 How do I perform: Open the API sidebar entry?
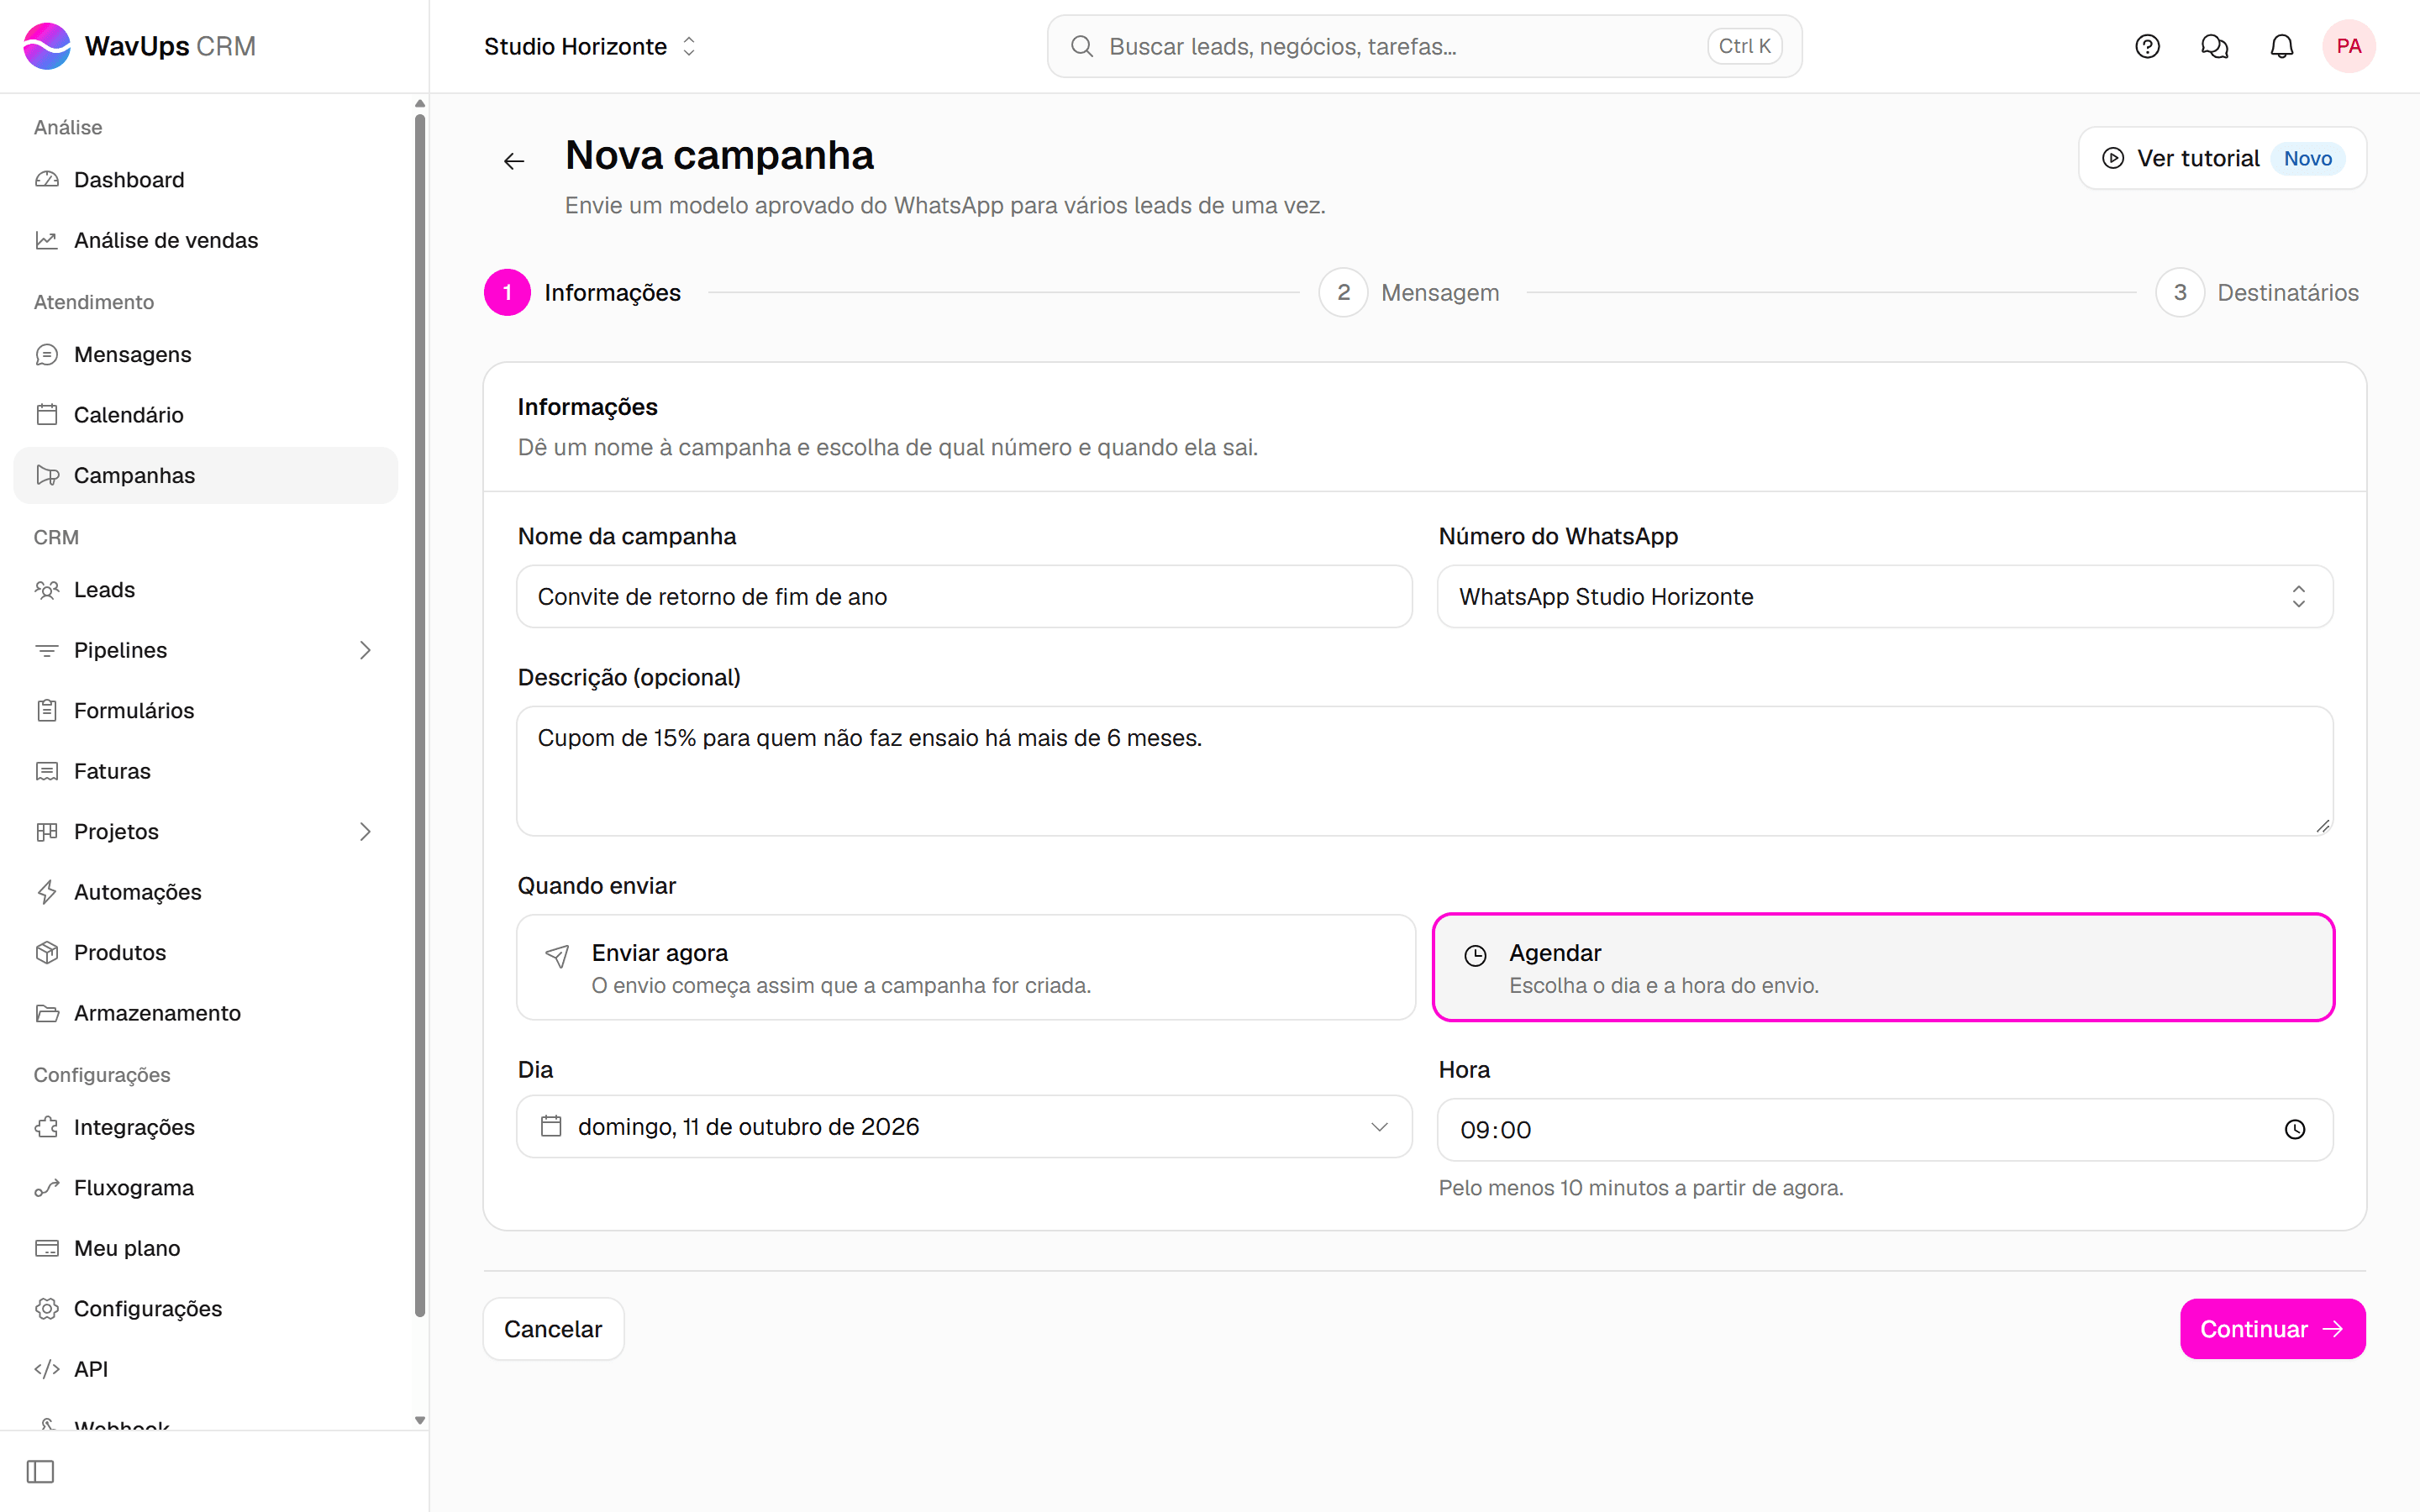(206, 1369)
